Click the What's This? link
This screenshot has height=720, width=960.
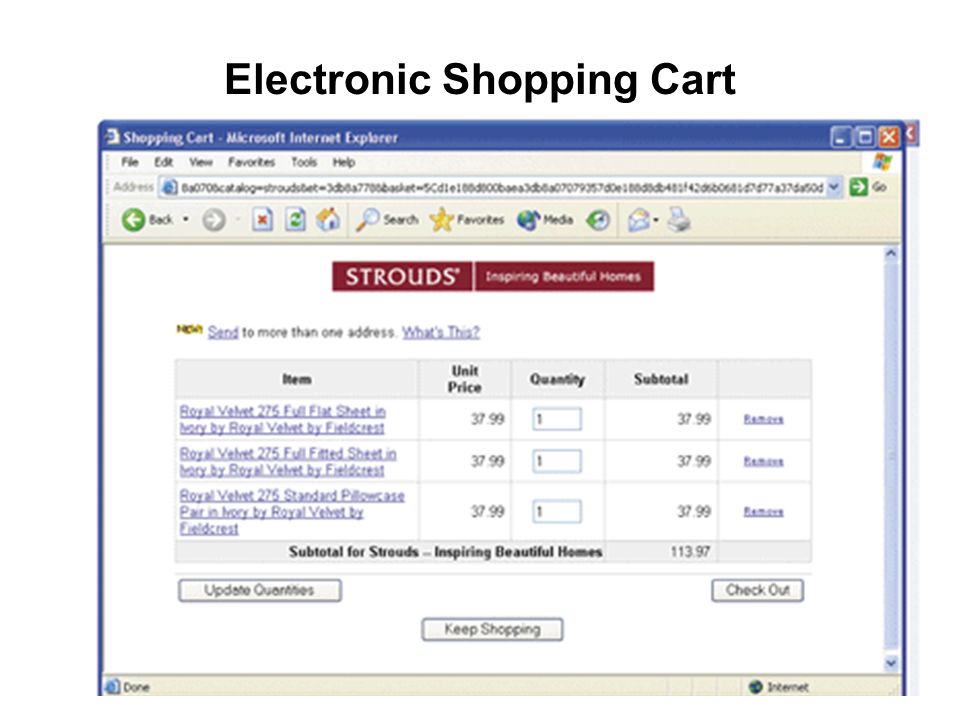441,332
